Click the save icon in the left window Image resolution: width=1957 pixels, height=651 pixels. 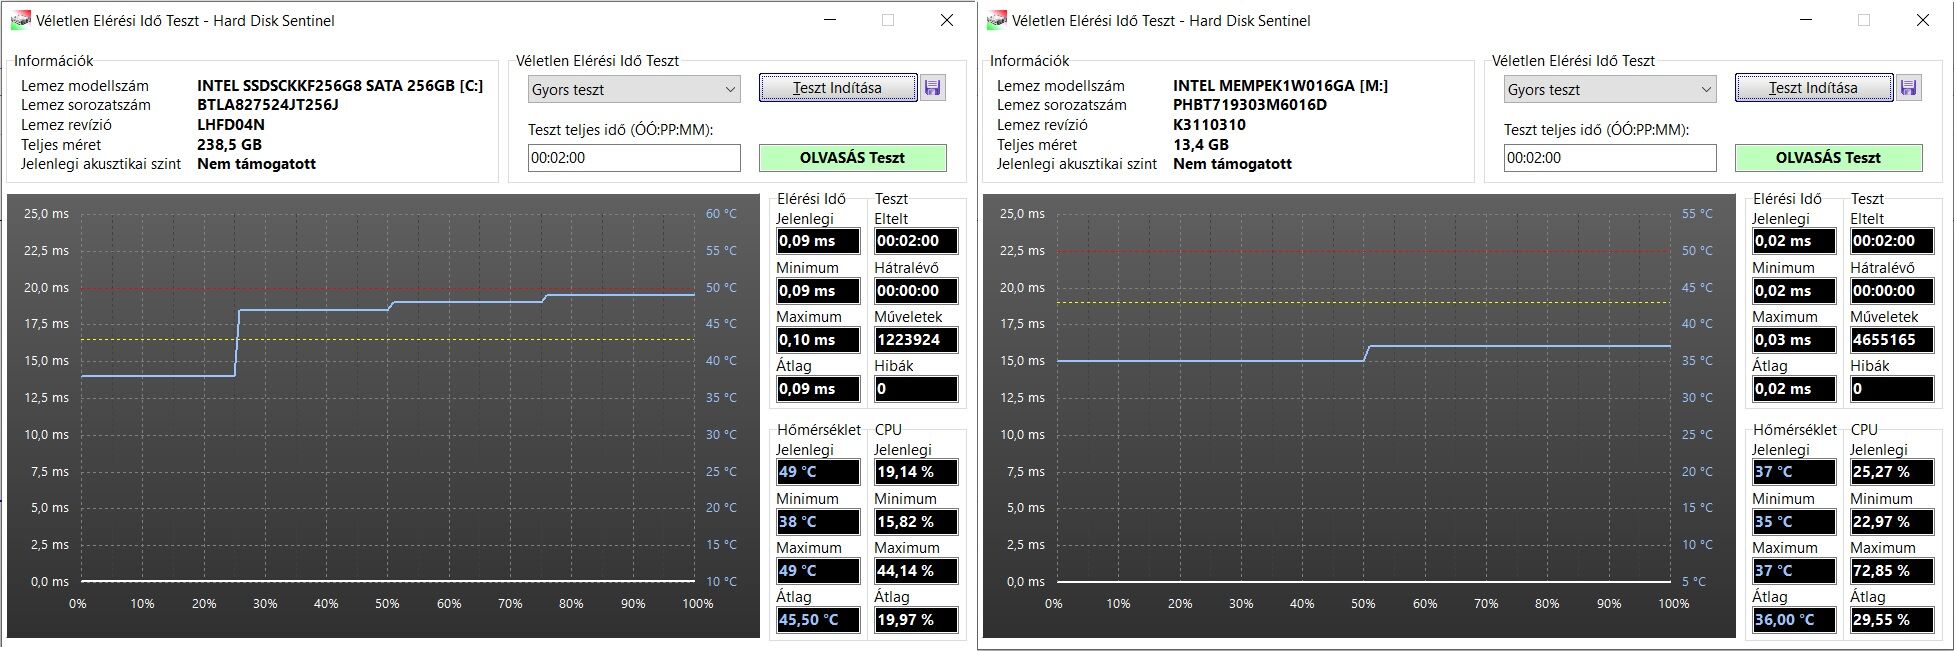[933, 88]
